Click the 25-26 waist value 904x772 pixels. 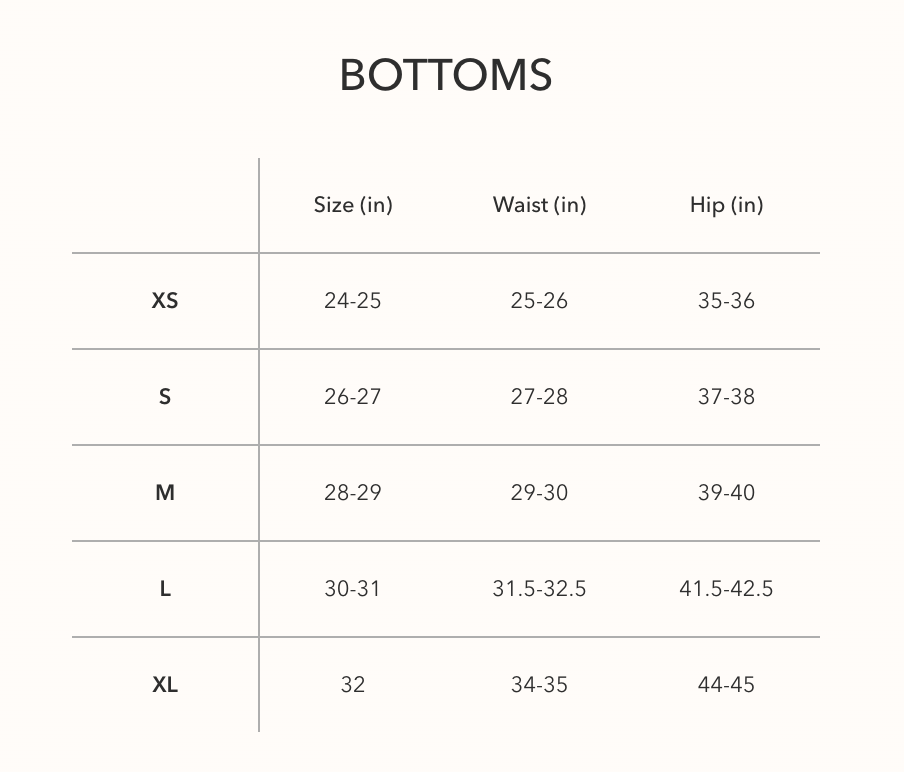[539, 300]
